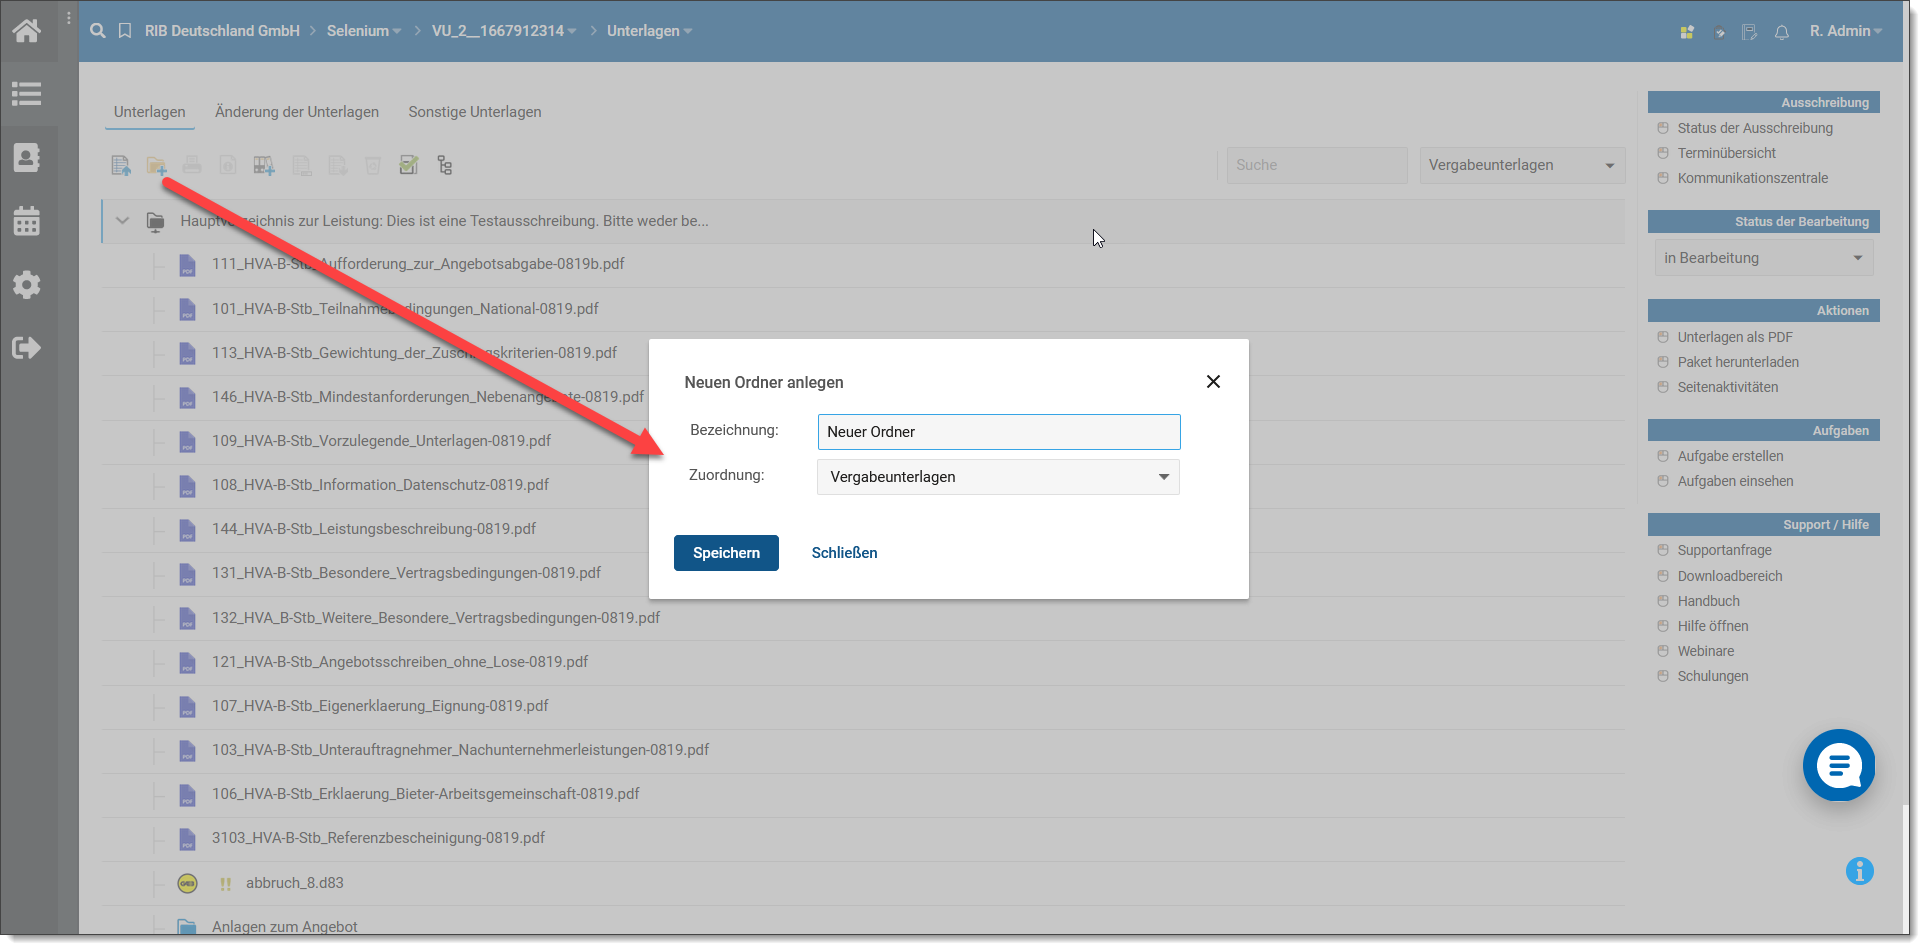
Task: Collapse the Hauptverzeichnis tree node
Action: coord(123,221)
